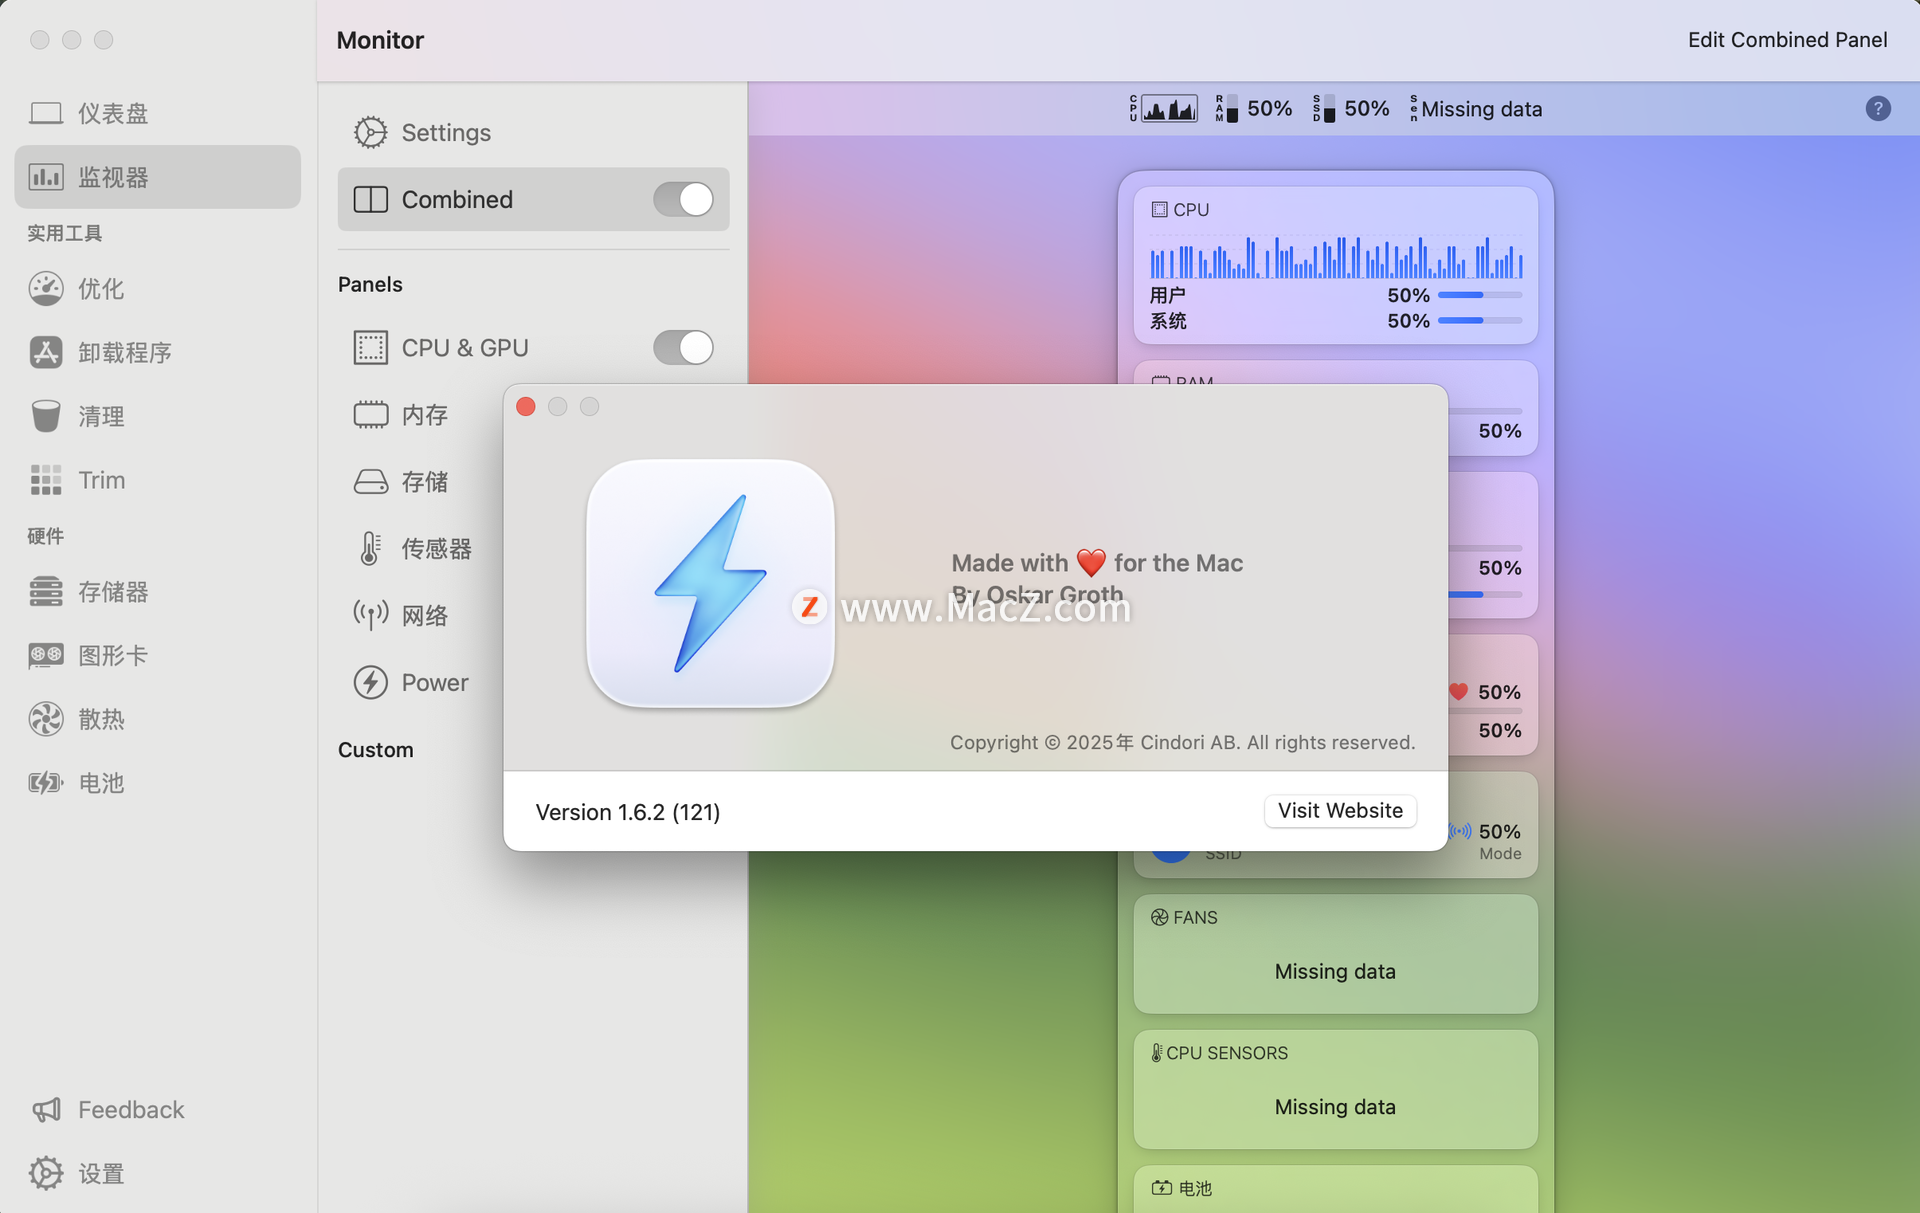Click the Copyright Cindori AB text

coord(1182,742)
